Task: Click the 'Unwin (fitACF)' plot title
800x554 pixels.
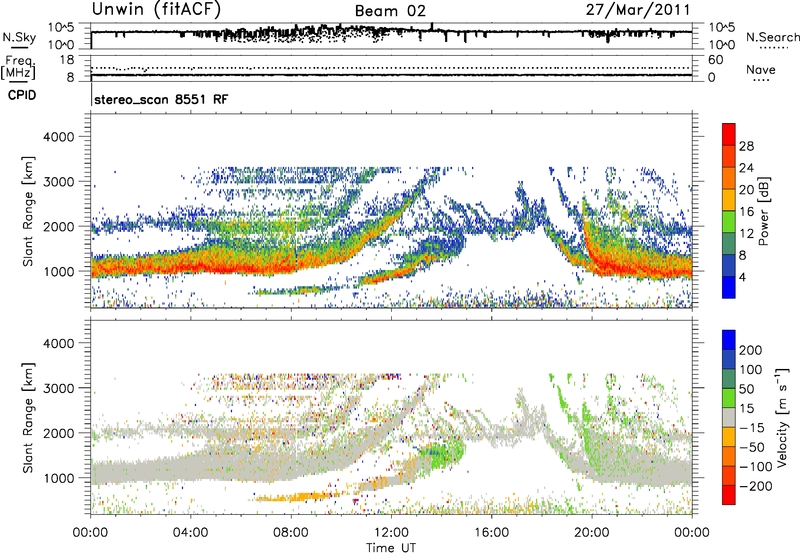Action: (156, 9)
